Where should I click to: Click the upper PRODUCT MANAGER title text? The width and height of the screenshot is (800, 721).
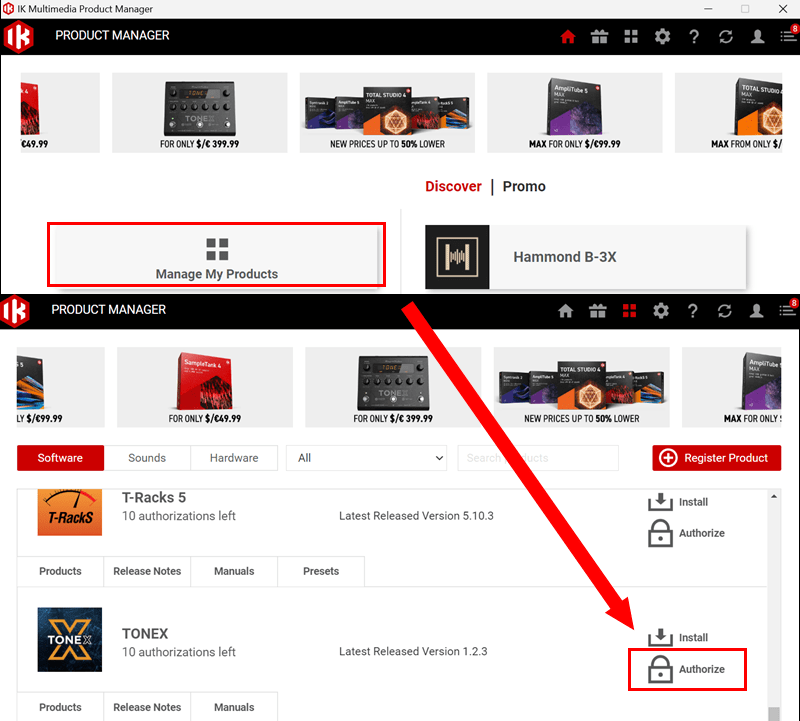point(112,35)
